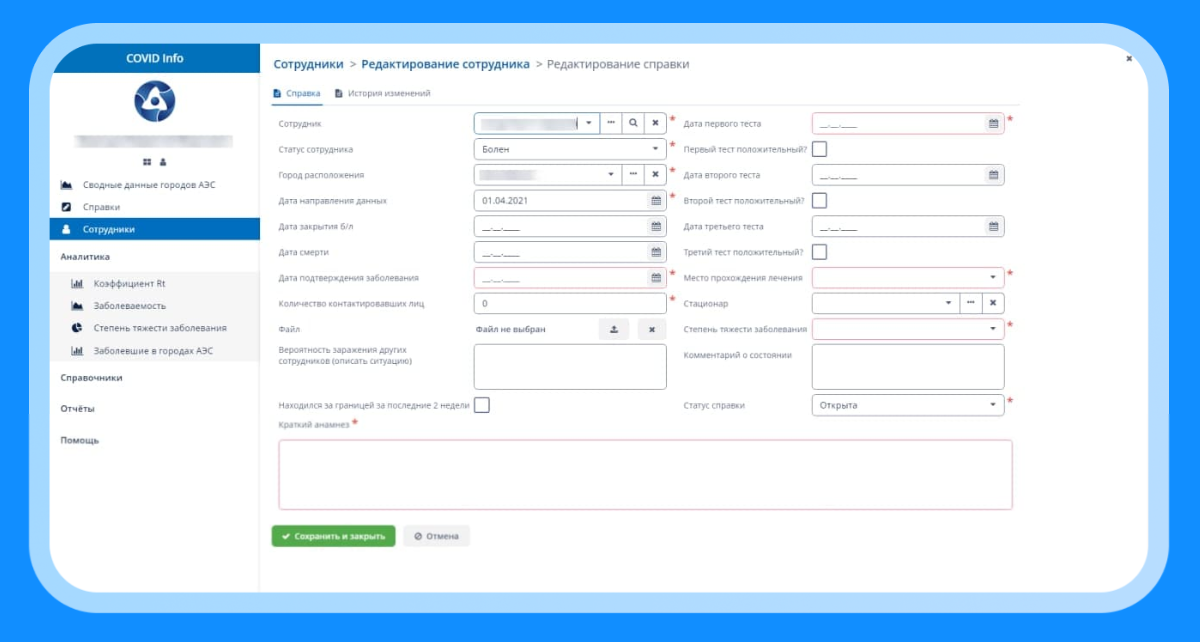1200x642 pixels.
Task: Click the Файл не выбран text
Action: [511, 329]
